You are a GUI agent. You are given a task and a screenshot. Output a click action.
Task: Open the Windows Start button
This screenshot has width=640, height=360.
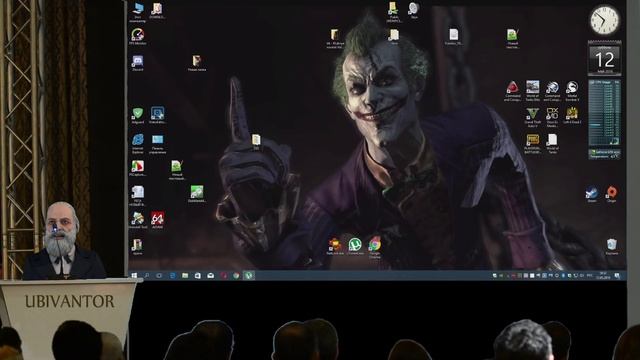(x=134, y=276)
